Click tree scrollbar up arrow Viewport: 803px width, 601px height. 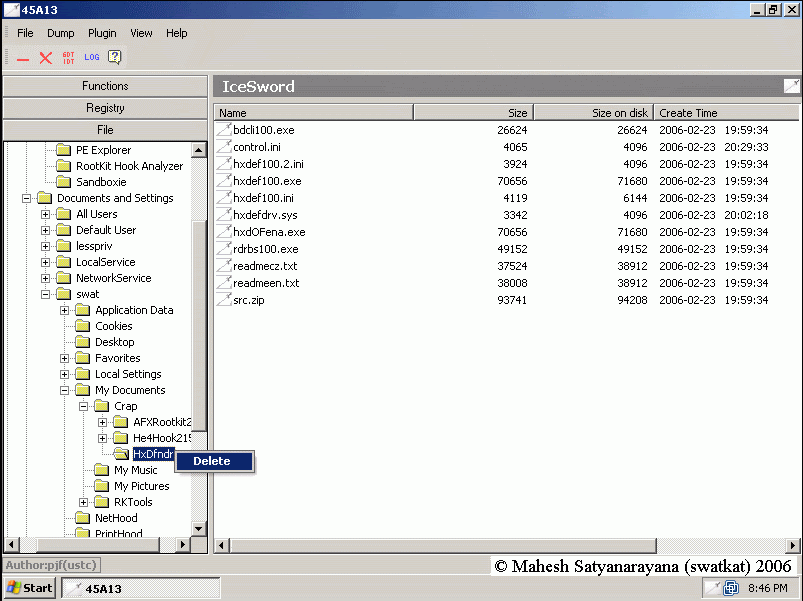199,150
